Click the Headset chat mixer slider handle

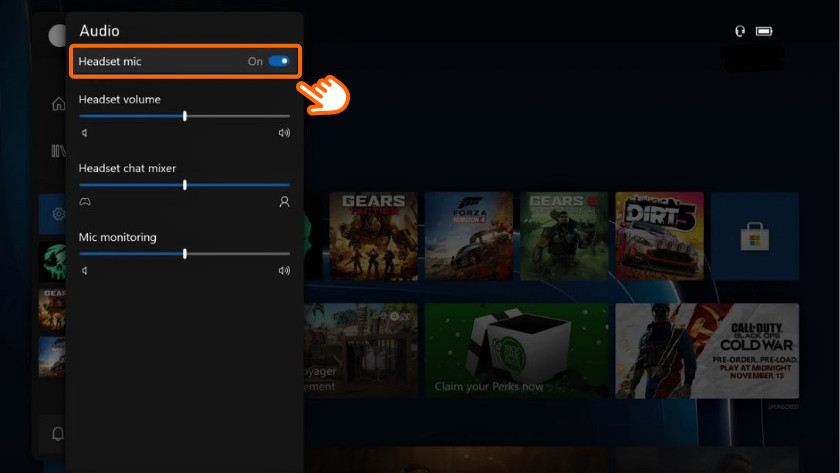click(x=185, y=185)
